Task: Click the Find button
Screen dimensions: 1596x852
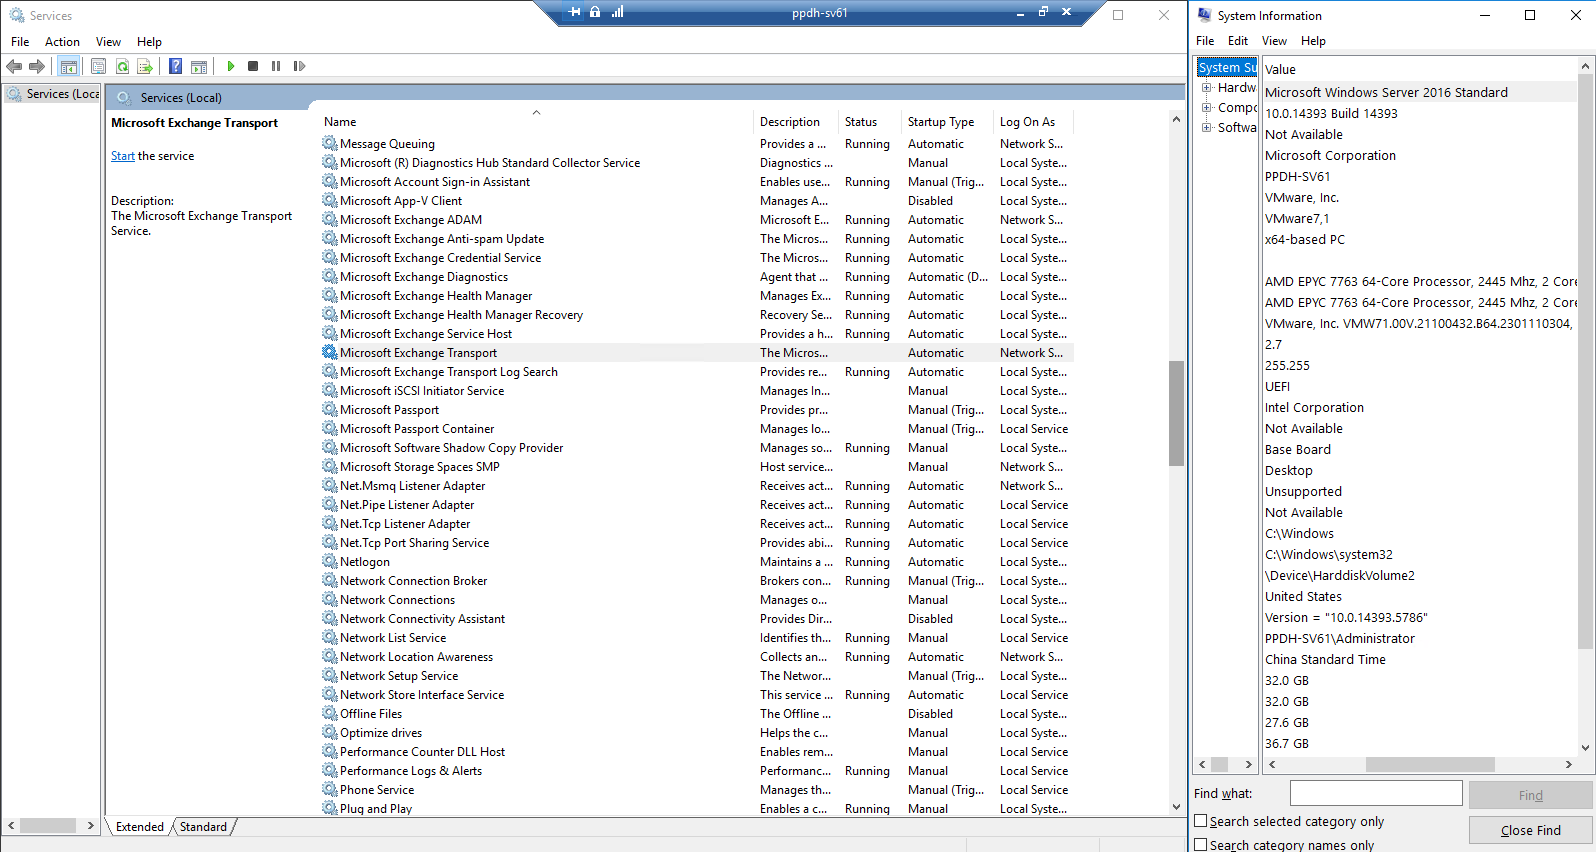Action: click(1530, 795)
